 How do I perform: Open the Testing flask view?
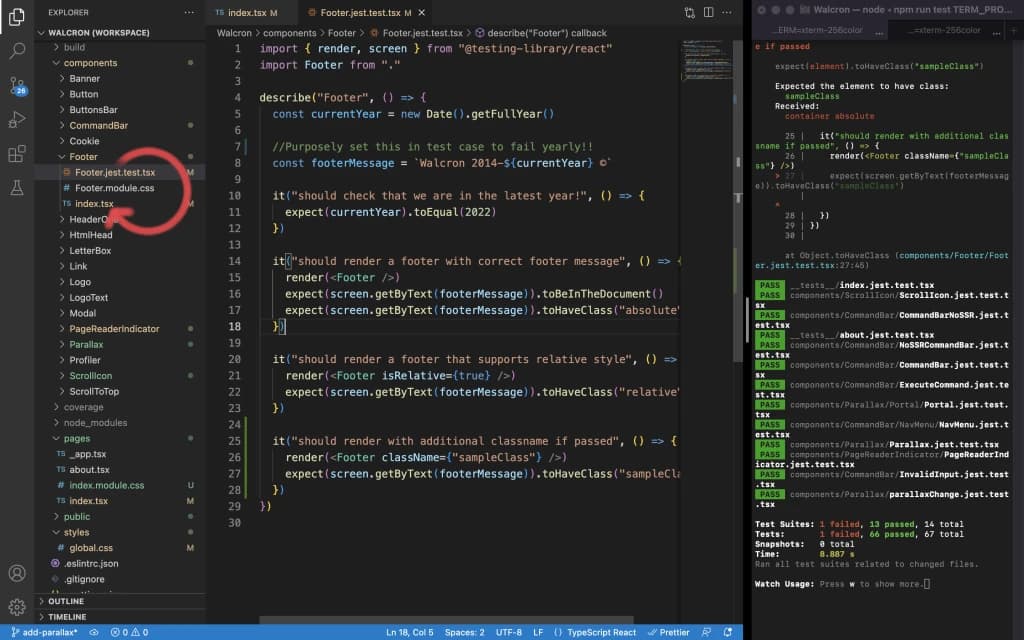point(17,188)
